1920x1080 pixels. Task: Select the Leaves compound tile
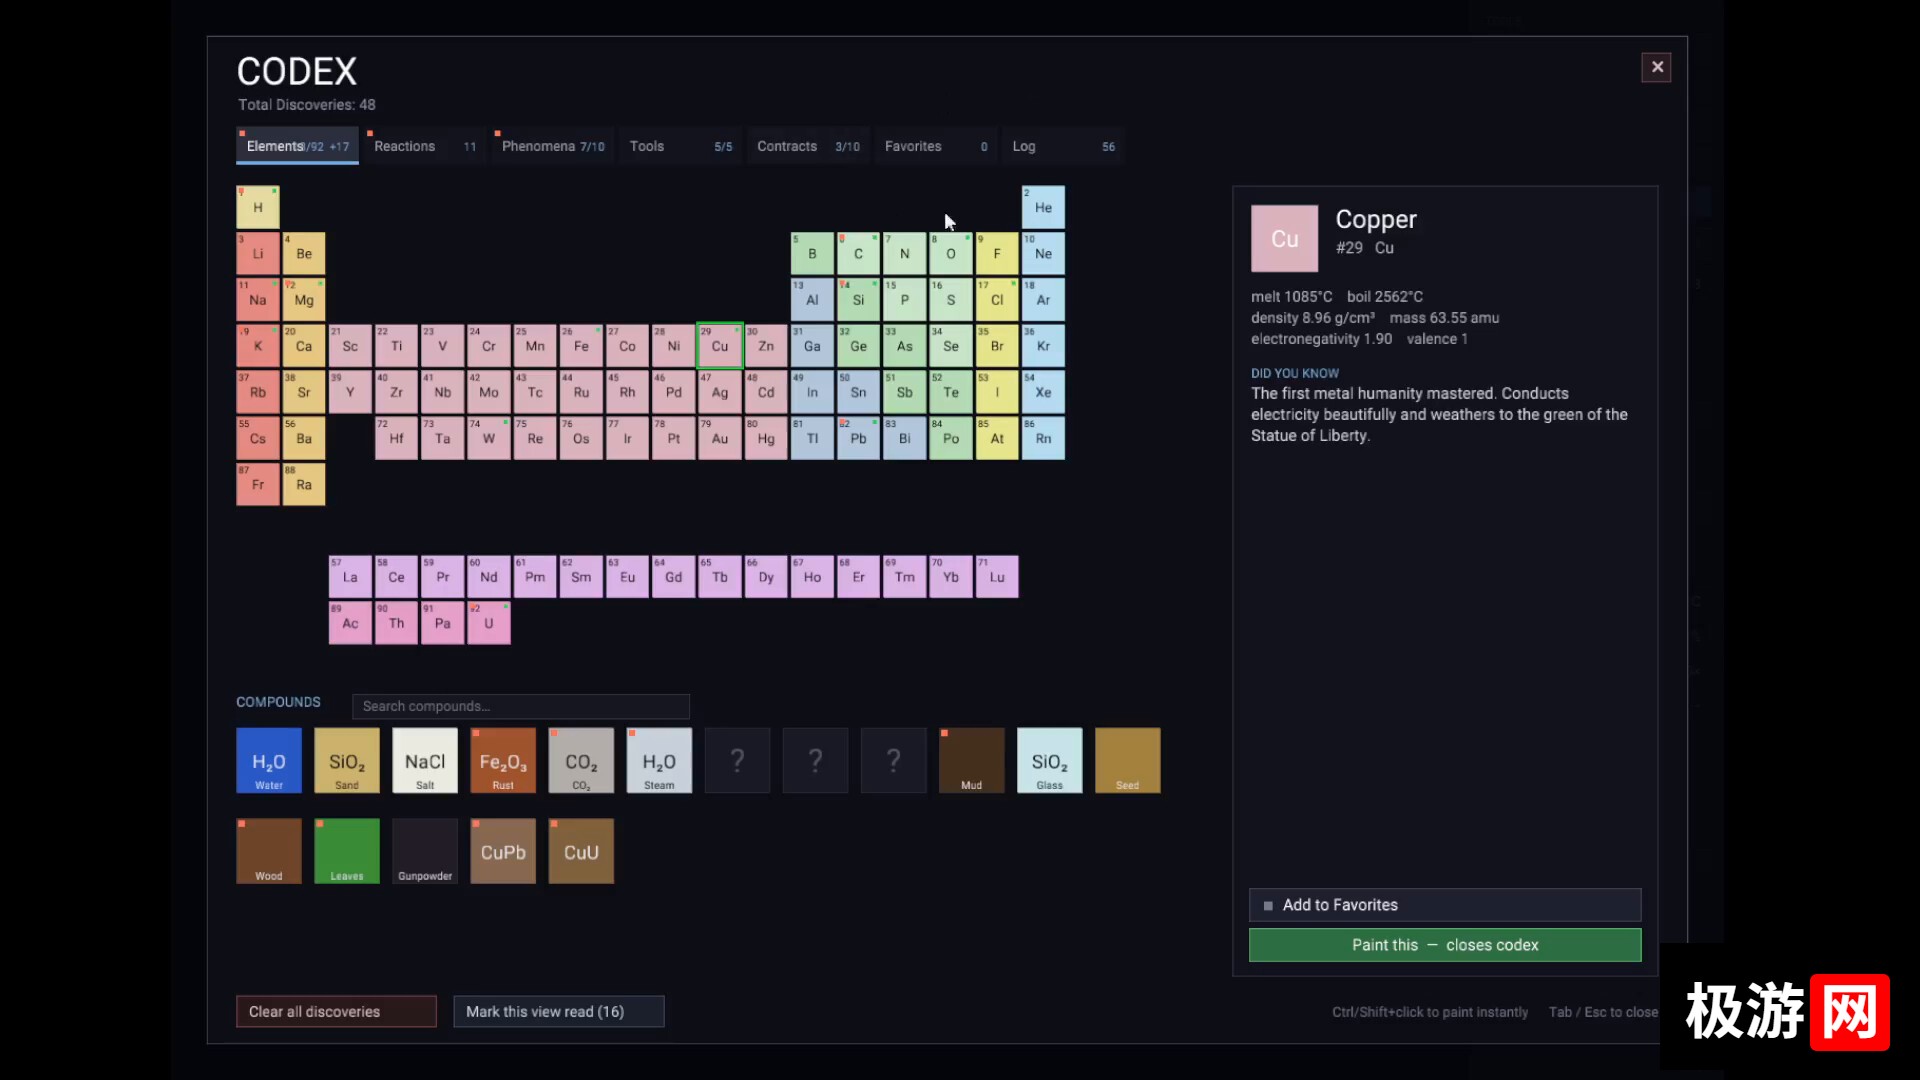tap(347, 851)
